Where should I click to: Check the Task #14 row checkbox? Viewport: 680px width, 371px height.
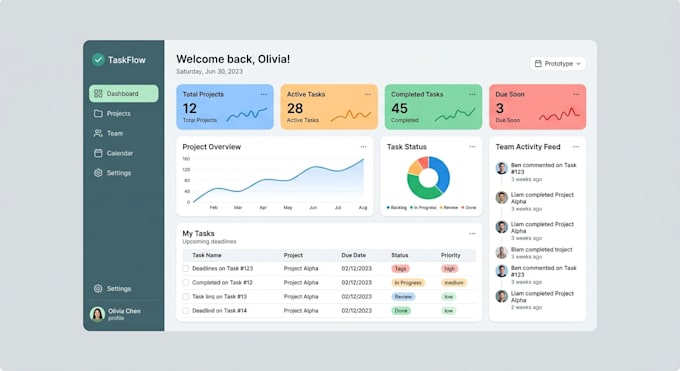point(186,311)
